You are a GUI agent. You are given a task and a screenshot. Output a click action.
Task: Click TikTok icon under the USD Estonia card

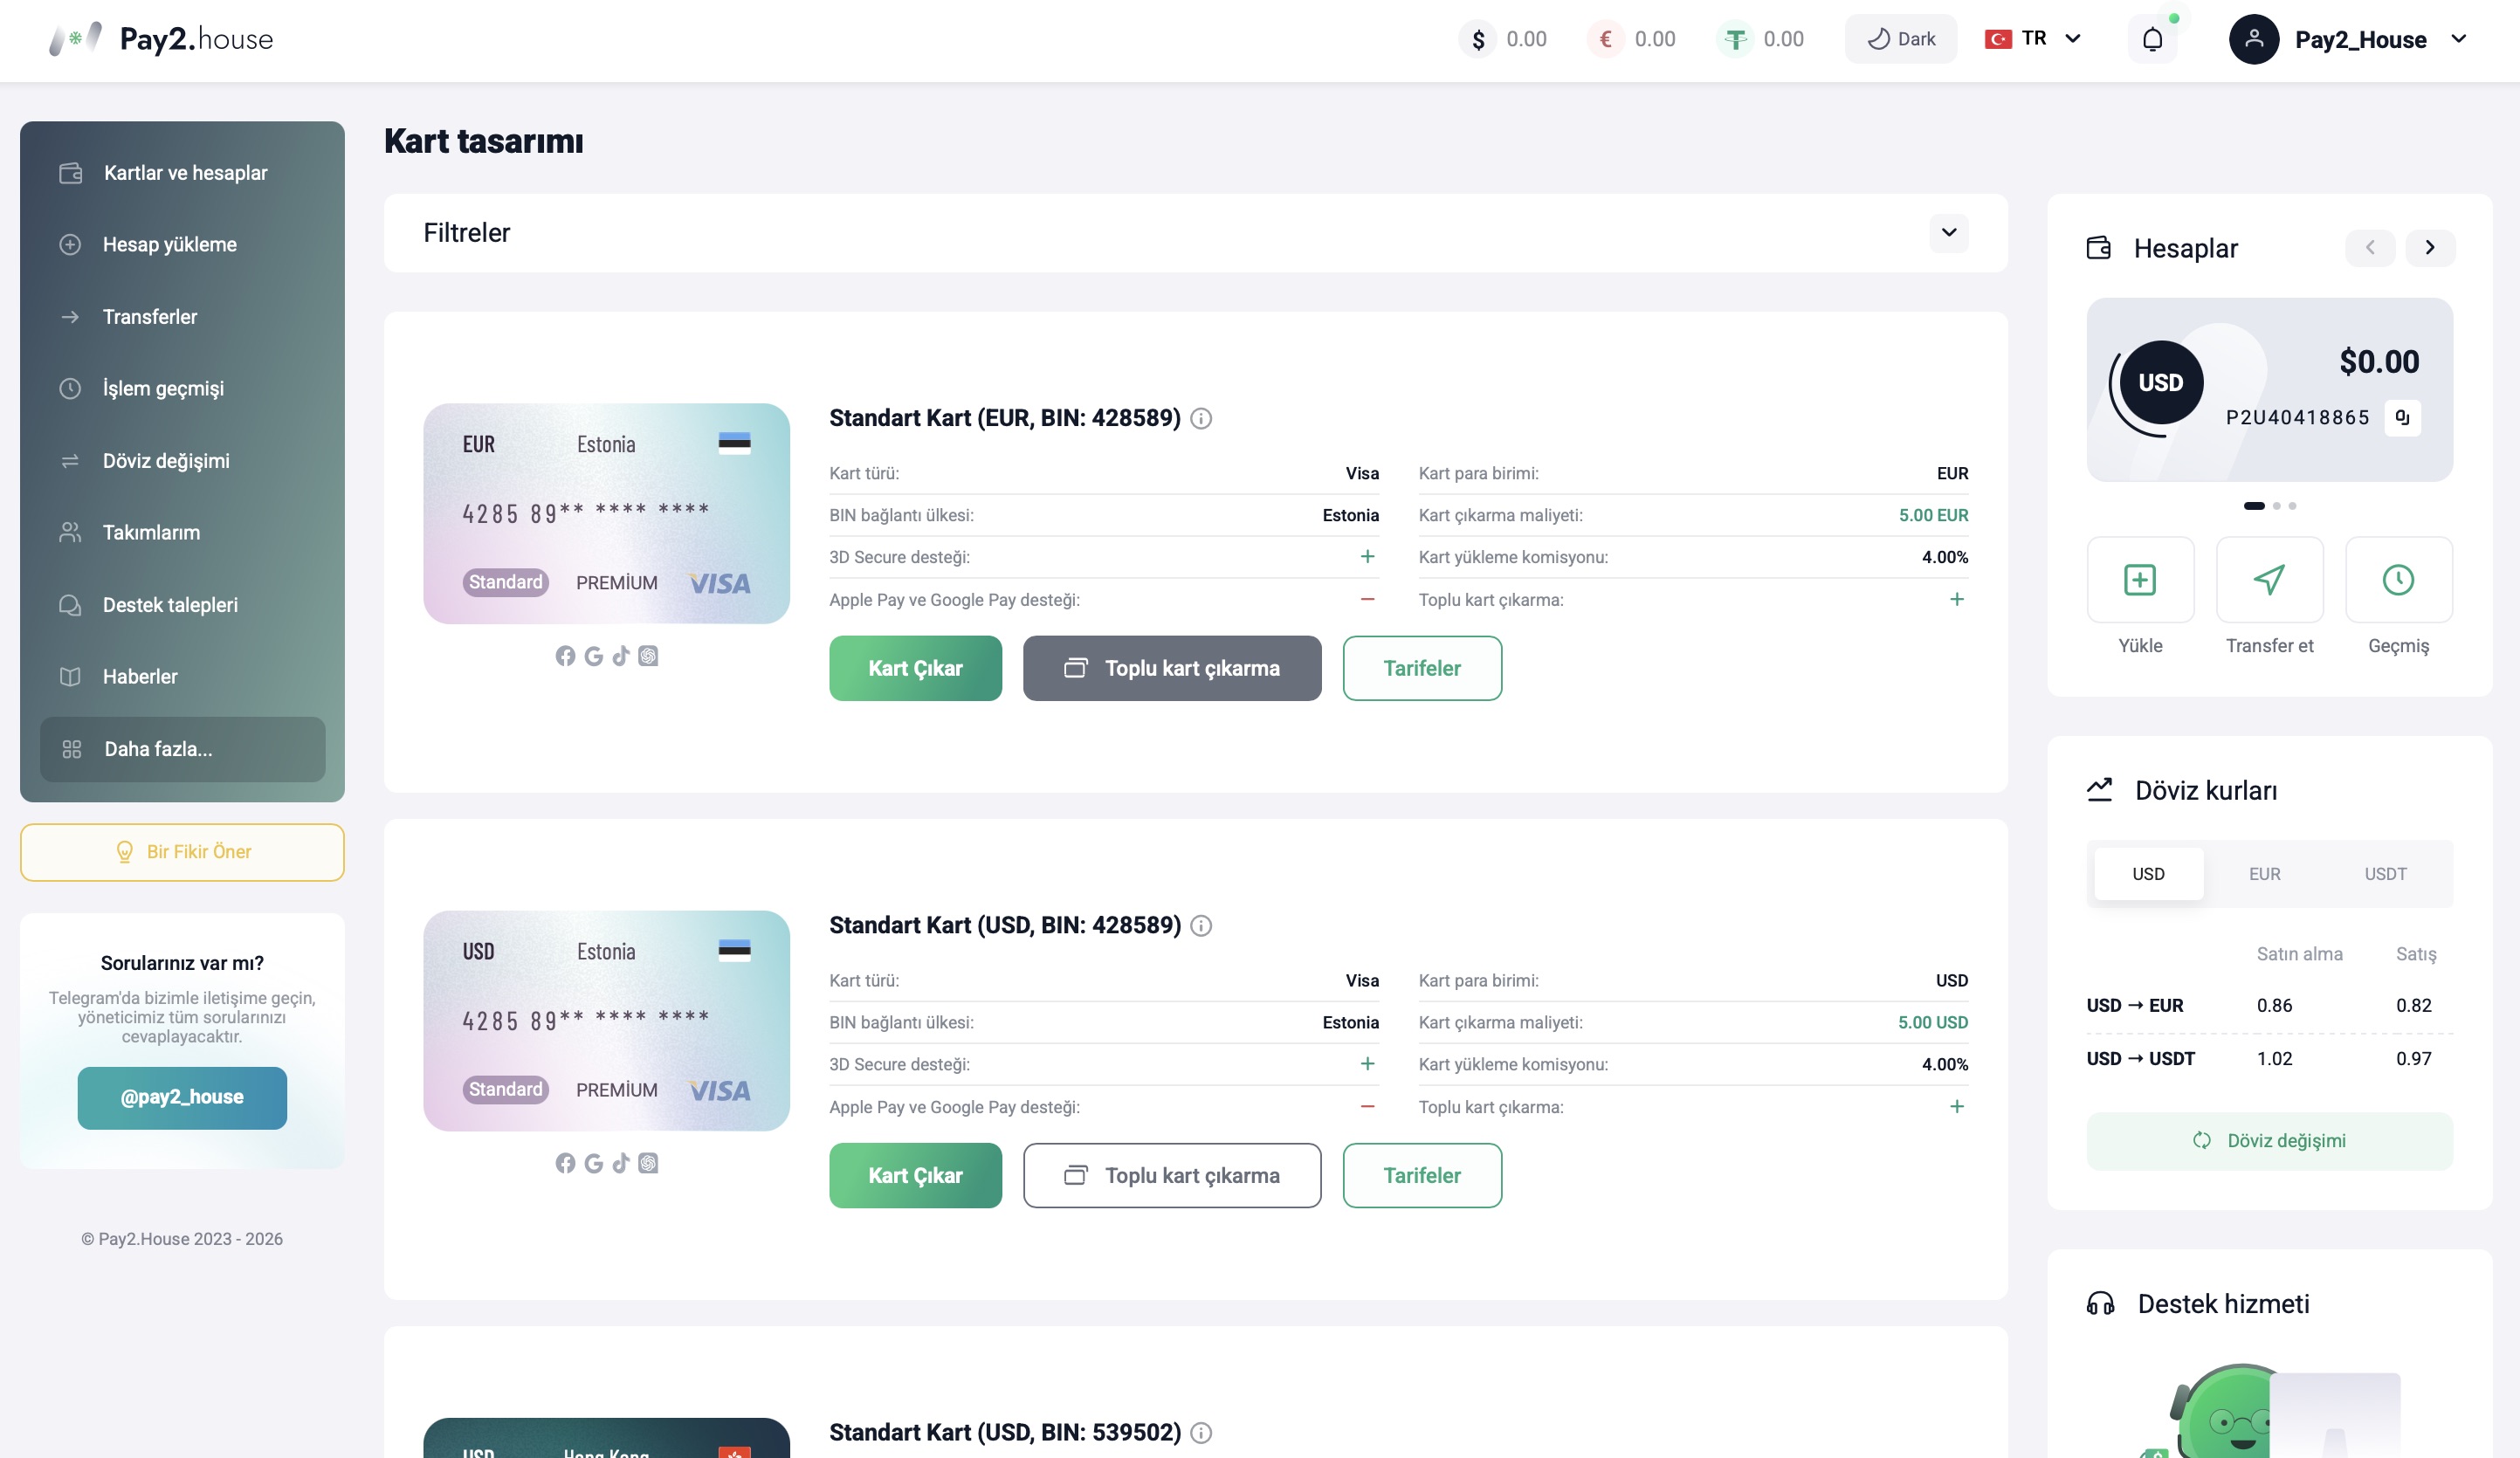tap(621, 1163)
